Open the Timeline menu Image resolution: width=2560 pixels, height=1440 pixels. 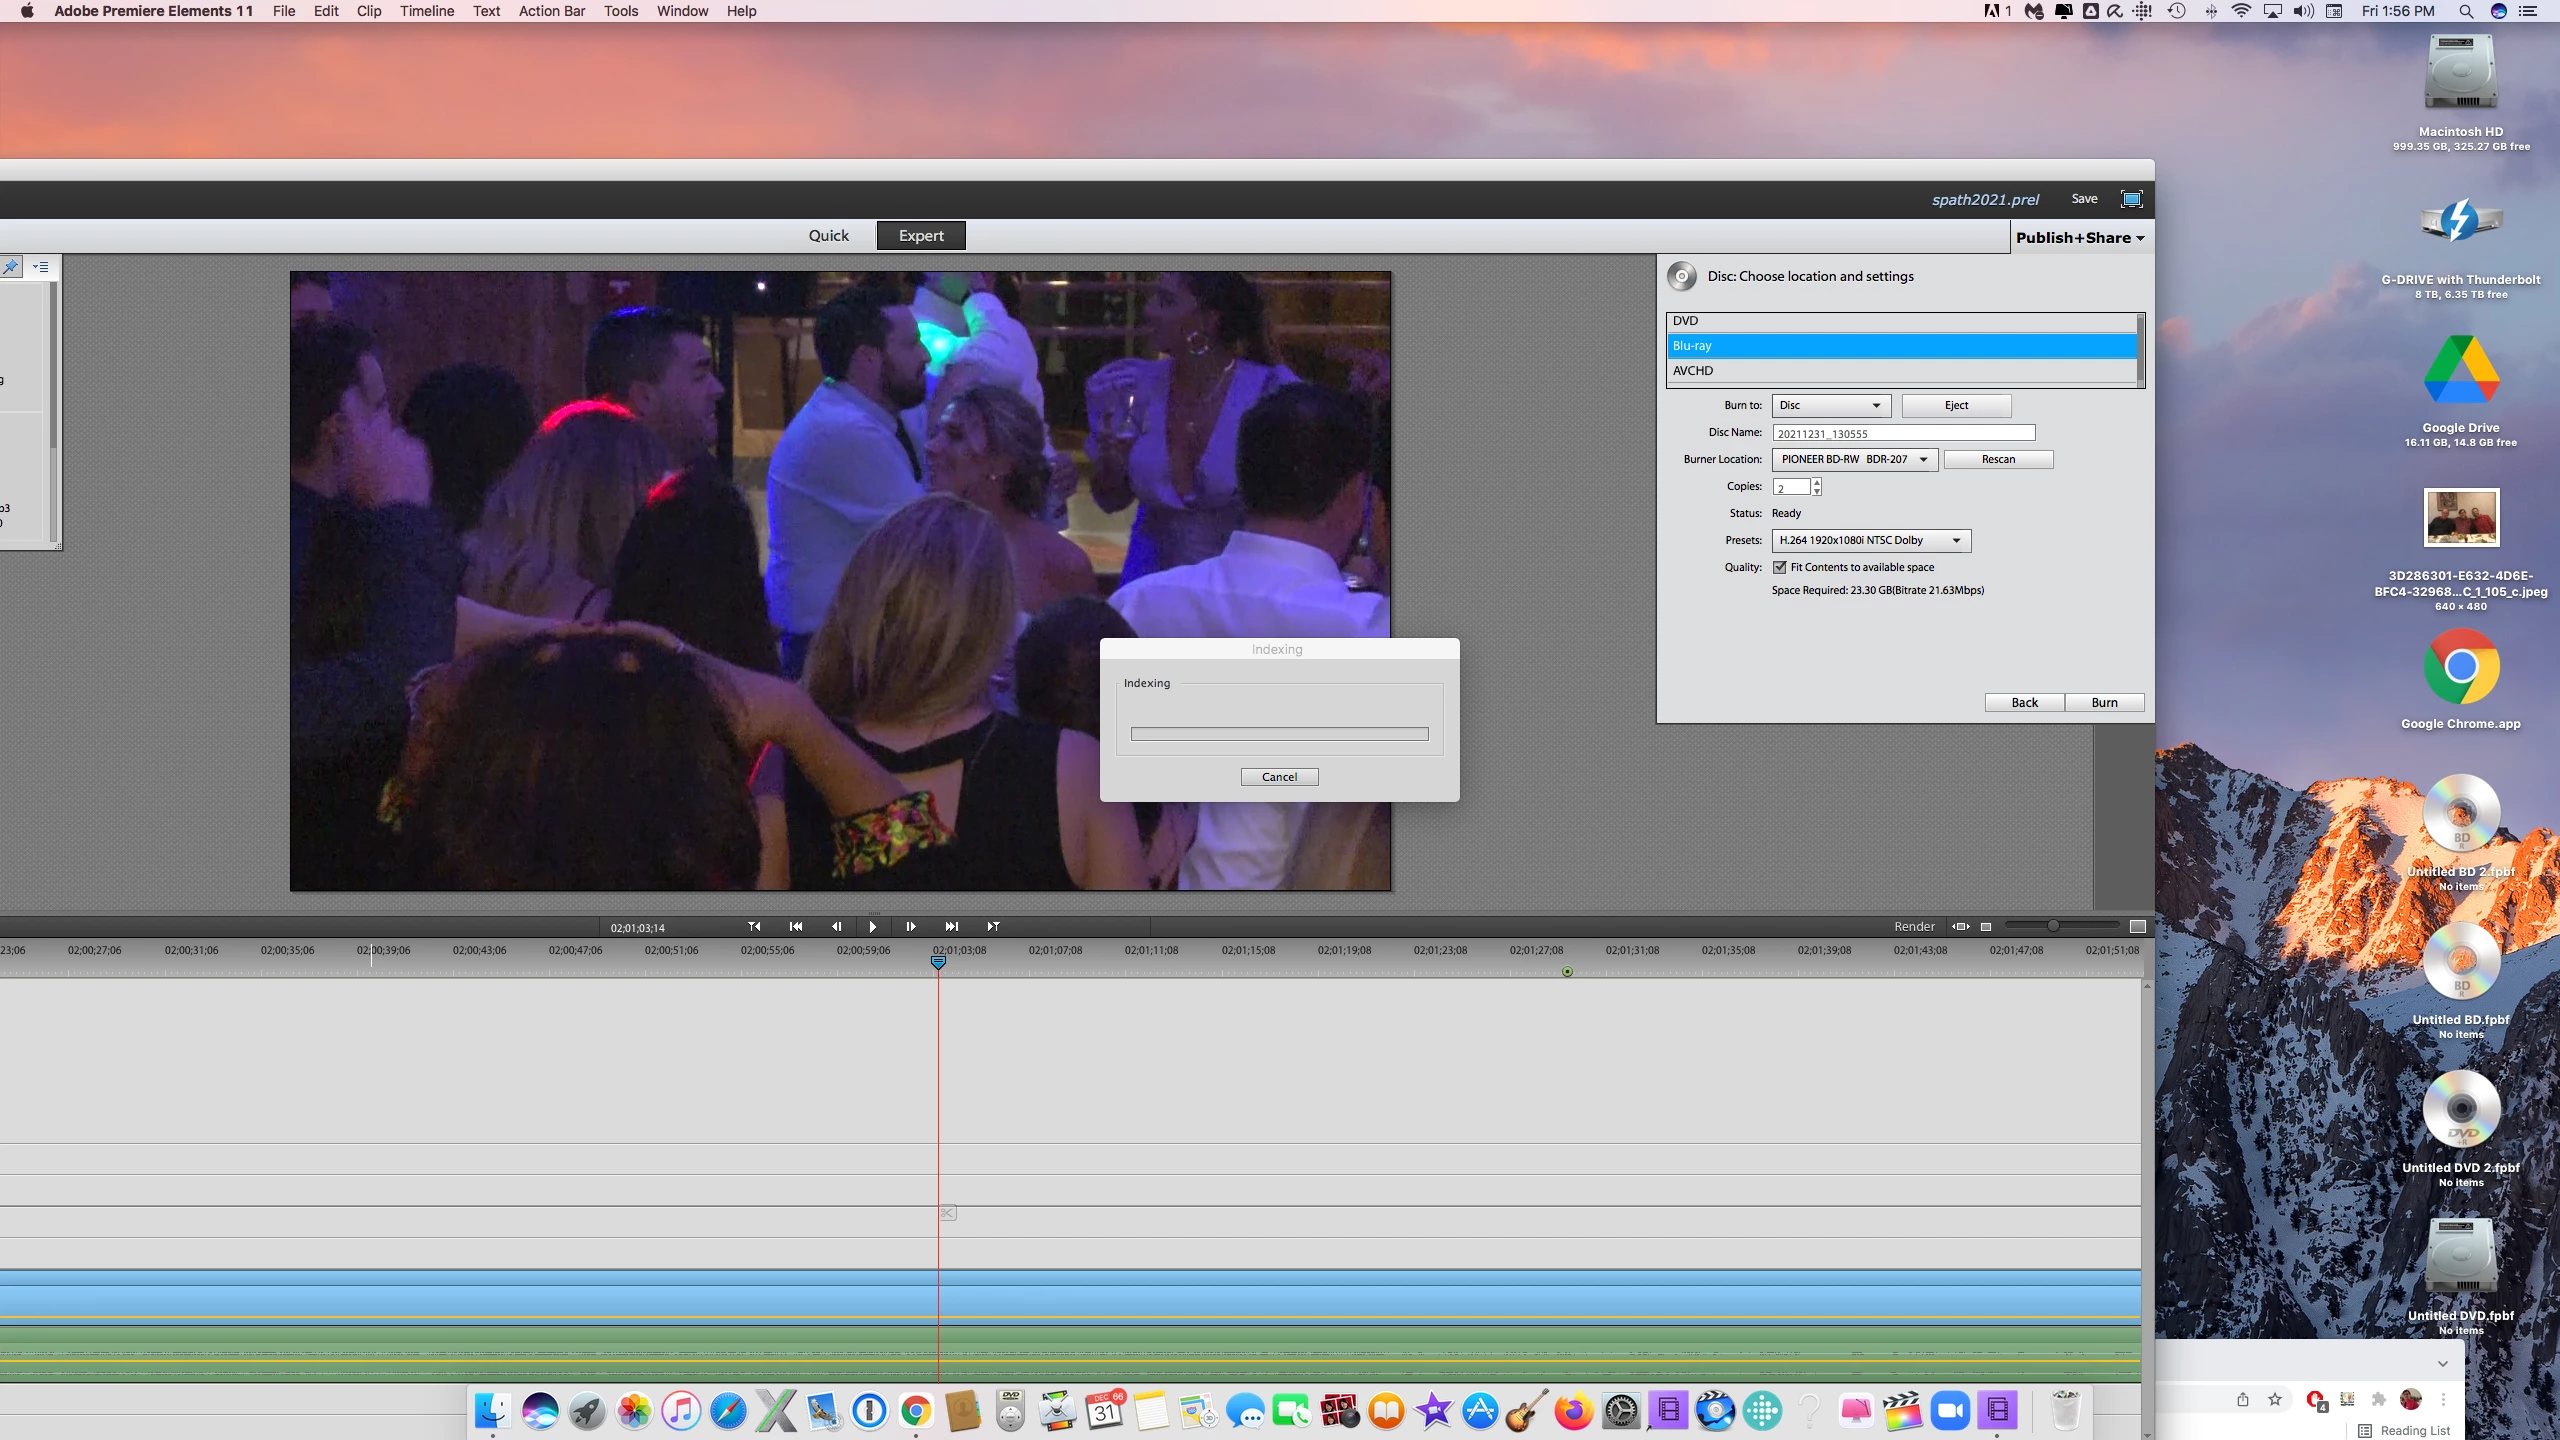coord(426,11)
